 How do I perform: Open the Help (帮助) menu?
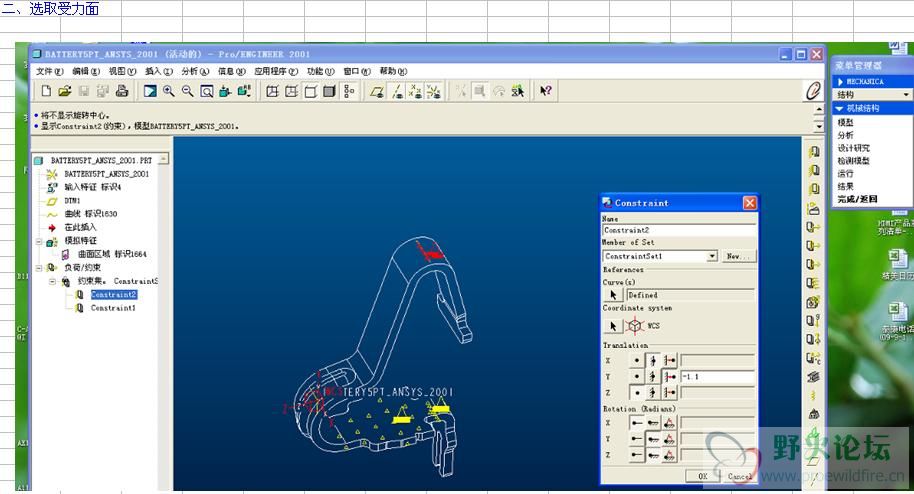pyautogui.click(x=393, y=71)
